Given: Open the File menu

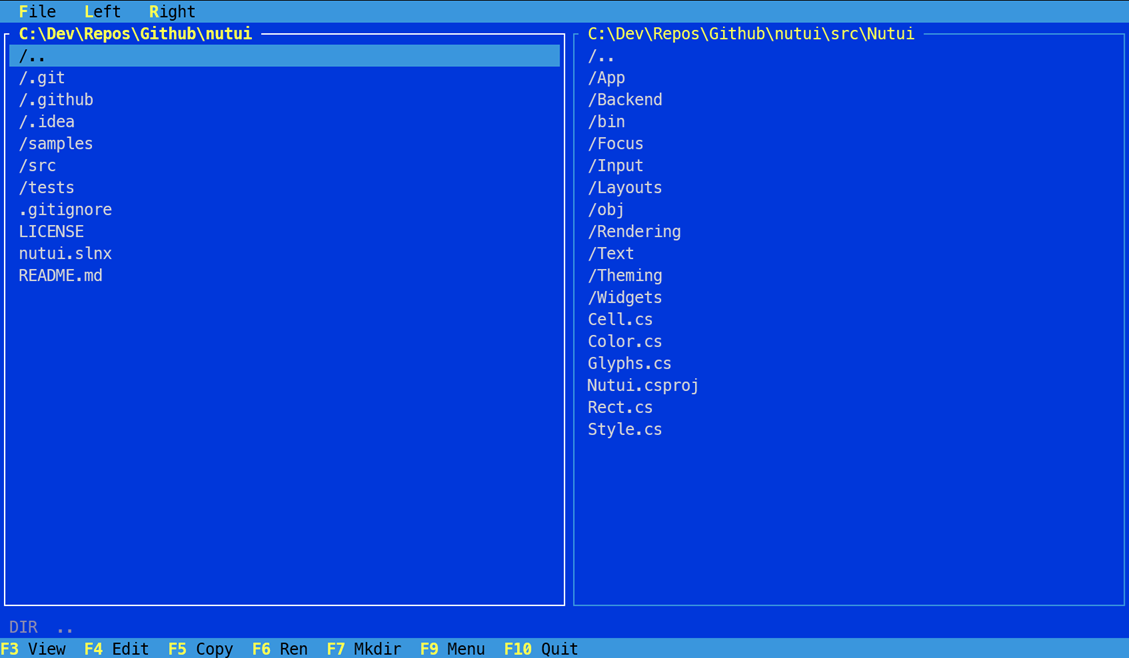Looking at the screenshot, I should (x=37, y=12).
